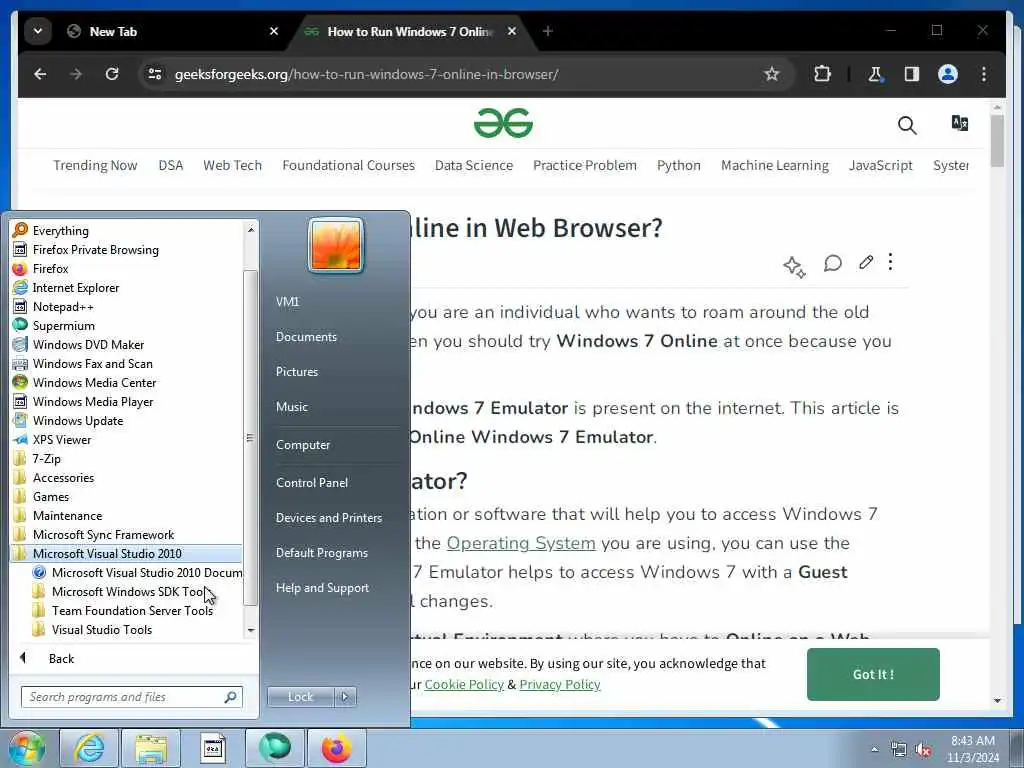Expand the shutdown options arrow beside Lock
The height and width of the screenshot is (768, 1024).
345,697
